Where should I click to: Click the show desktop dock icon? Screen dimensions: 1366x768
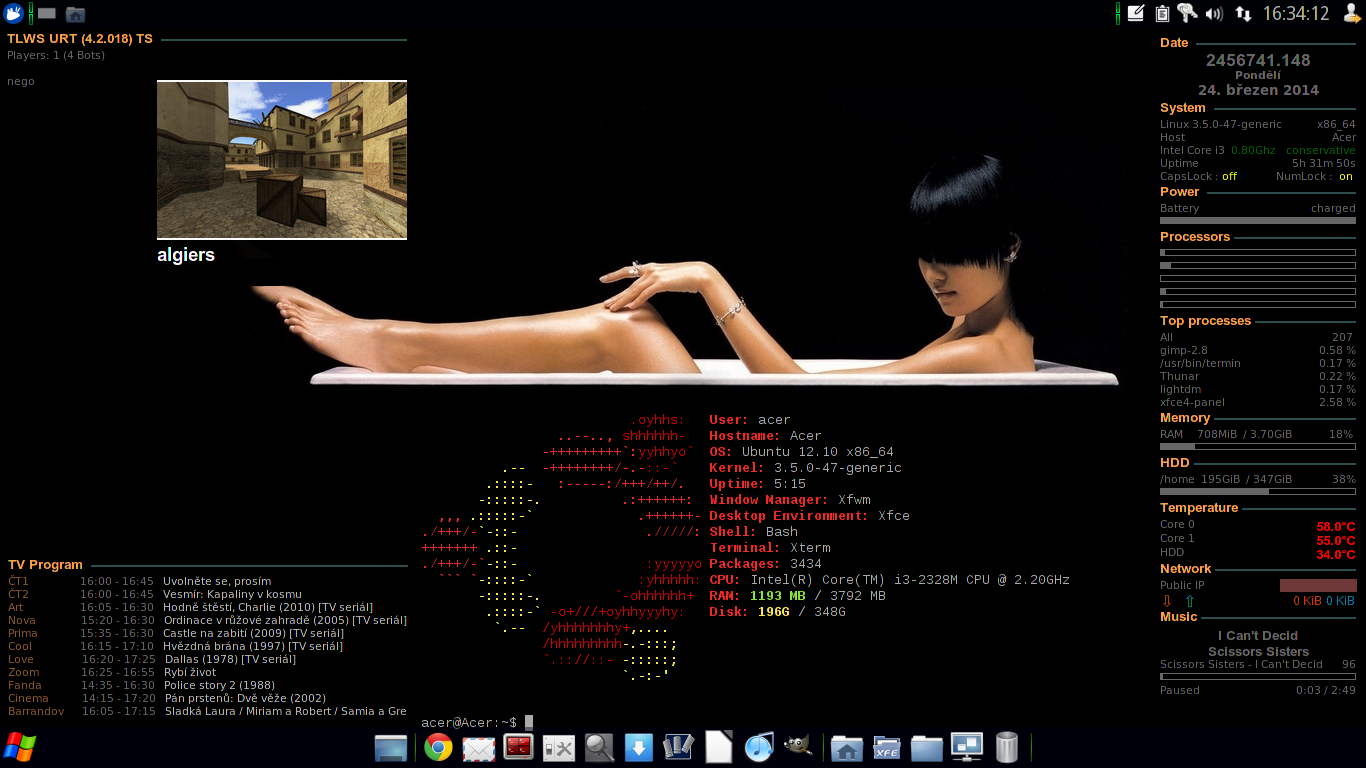point(391,747)
